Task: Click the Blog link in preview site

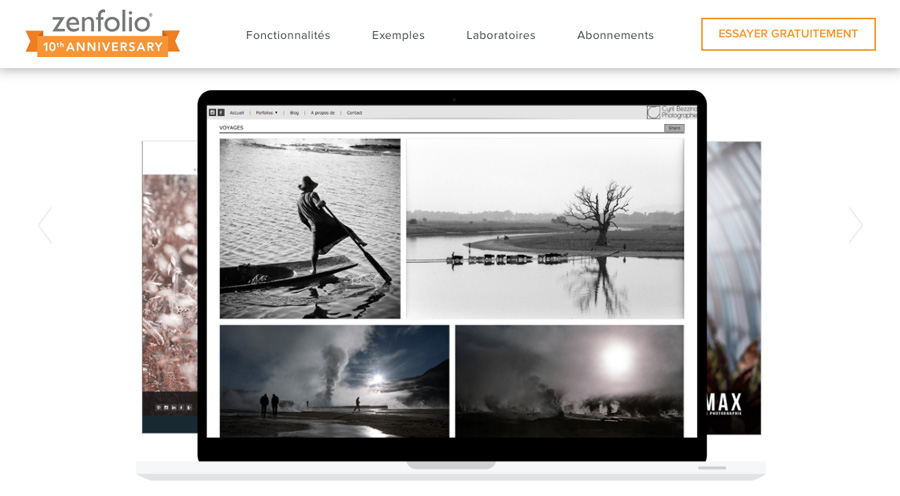Action: (294, 113)
